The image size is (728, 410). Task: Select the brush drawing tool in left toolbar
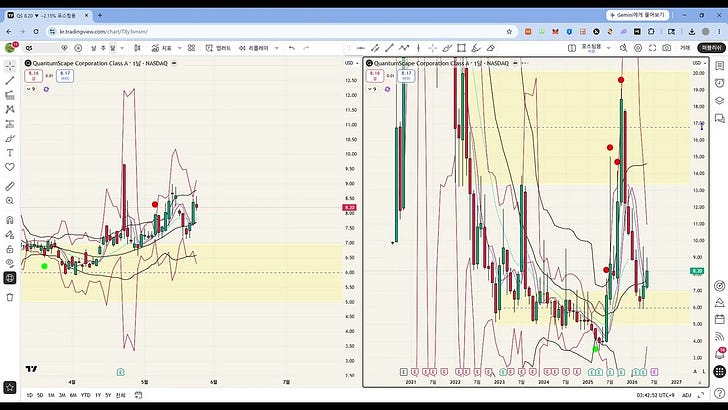10,138
